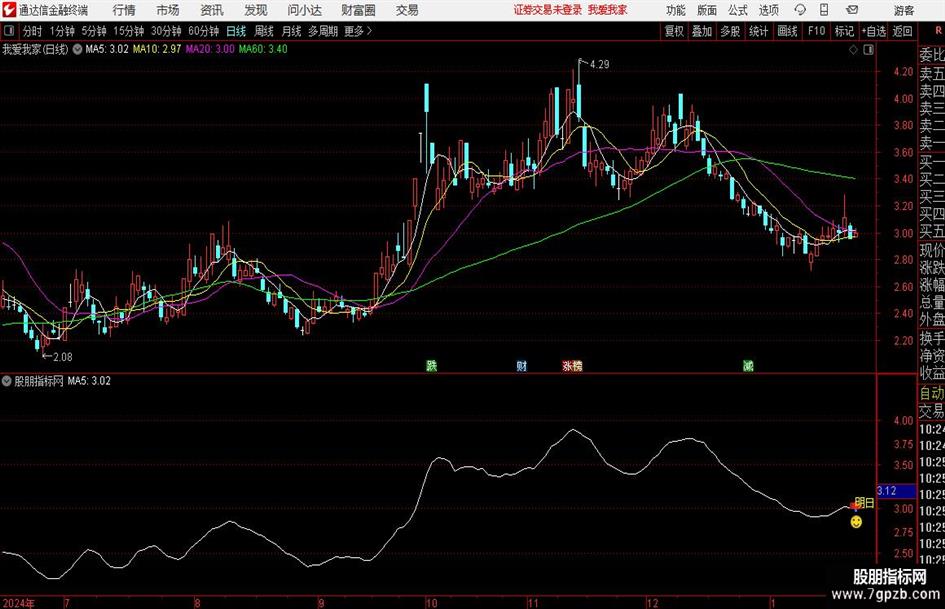Viewport: 945px width, 609px height.
Task: Open the F10 company info button
Action: pyautogui.click(x=817, y=31)
